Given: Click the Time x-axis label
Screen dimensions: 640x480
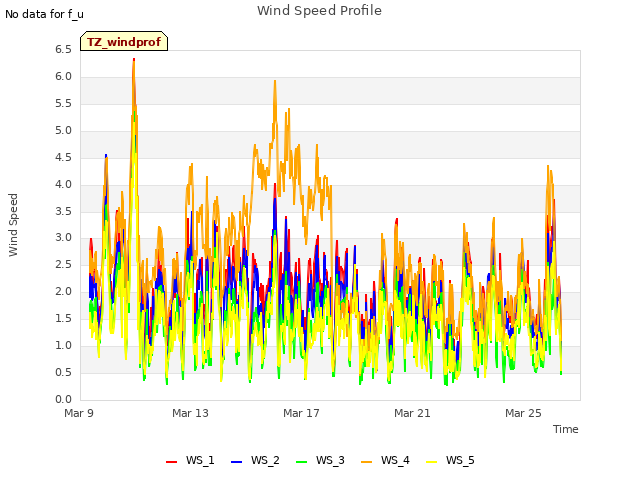Looking at the screenshot, I should coord(565,429).
